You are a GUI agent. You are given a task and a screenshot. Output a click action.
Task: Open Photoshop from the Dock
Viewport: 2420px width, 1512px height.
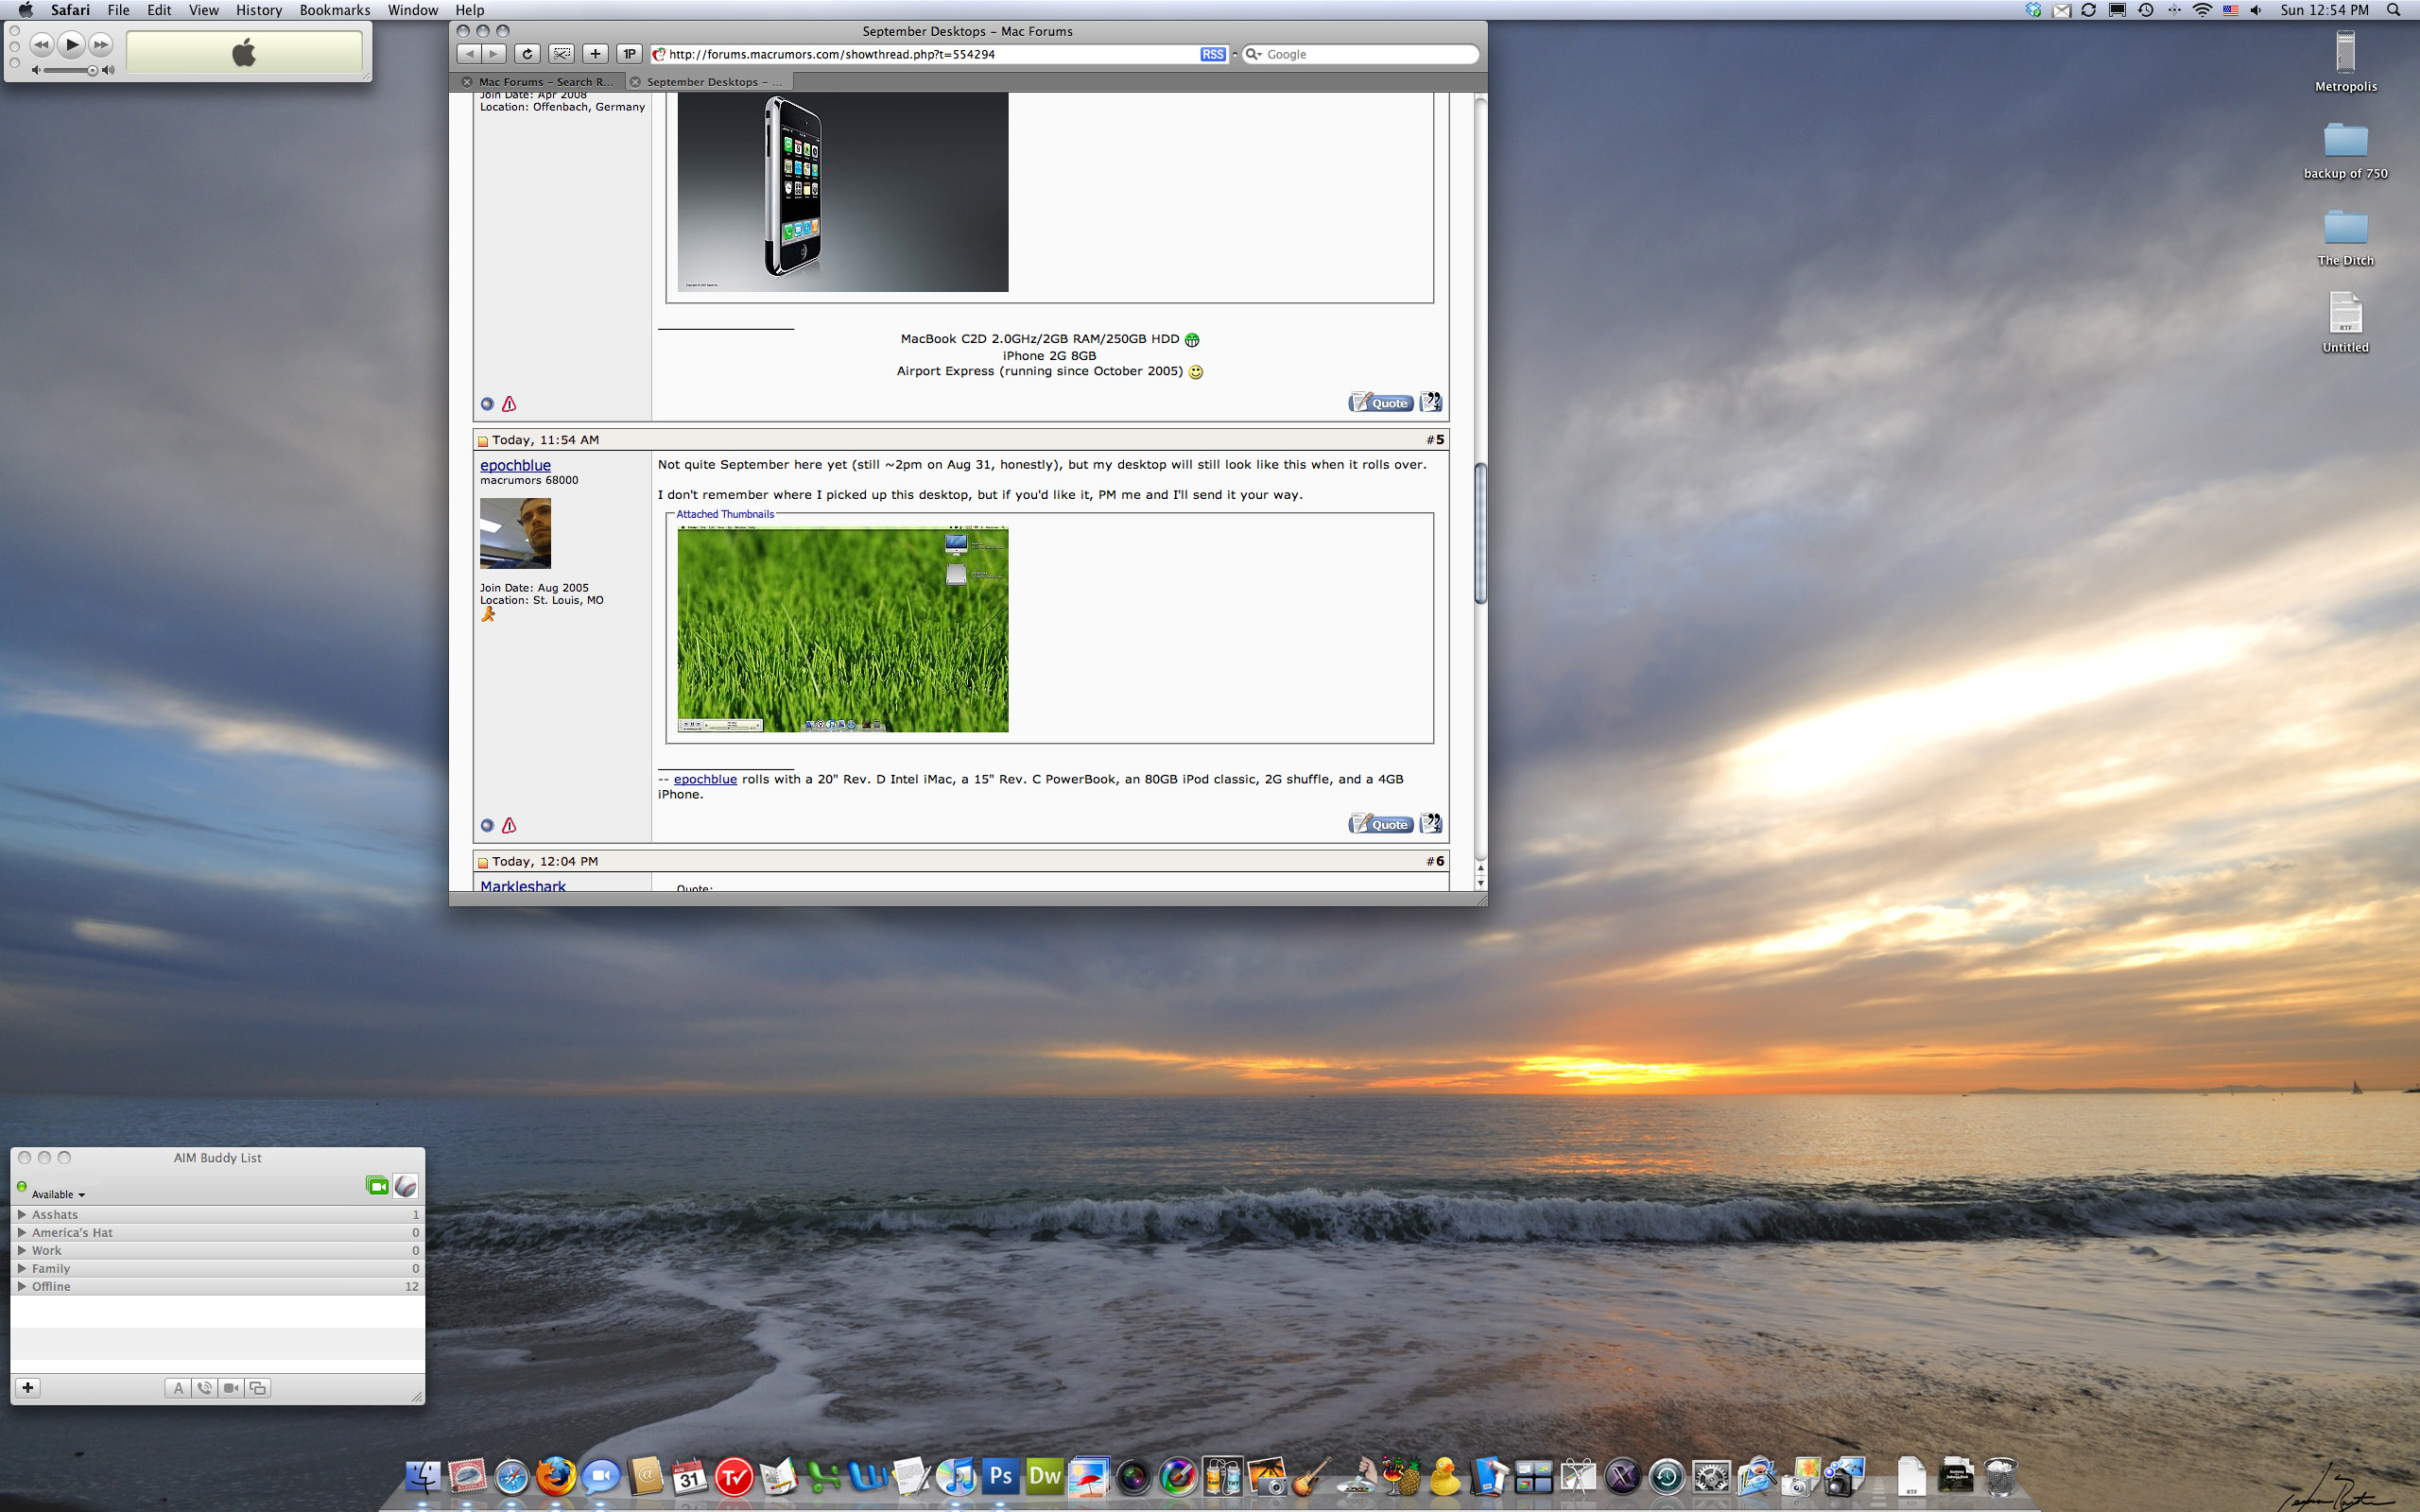pos(1000,1476)
